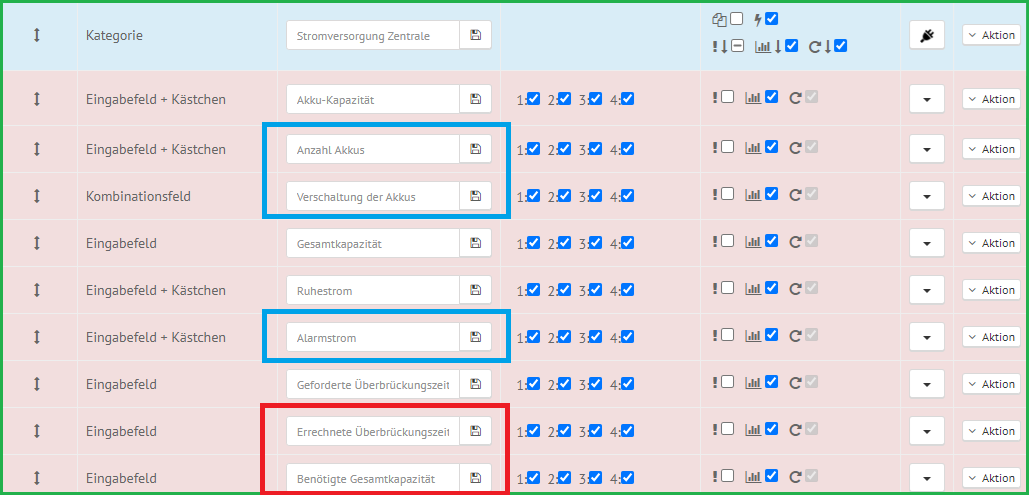1029x495 pixels.
Task: Click the Kombinationsfeld type label
Action: point(138,196)
